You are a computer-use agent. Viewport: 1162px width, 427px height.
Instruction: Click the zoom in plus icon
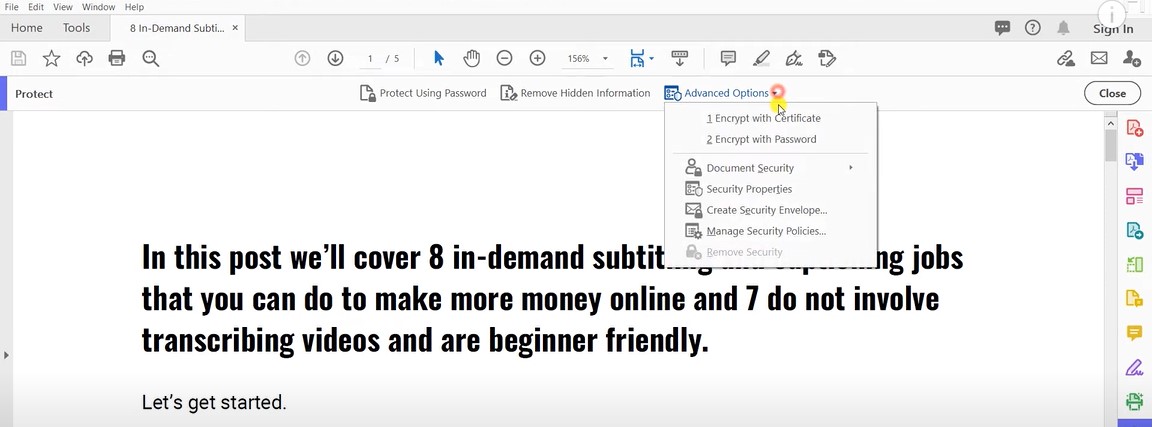point(537,59)
